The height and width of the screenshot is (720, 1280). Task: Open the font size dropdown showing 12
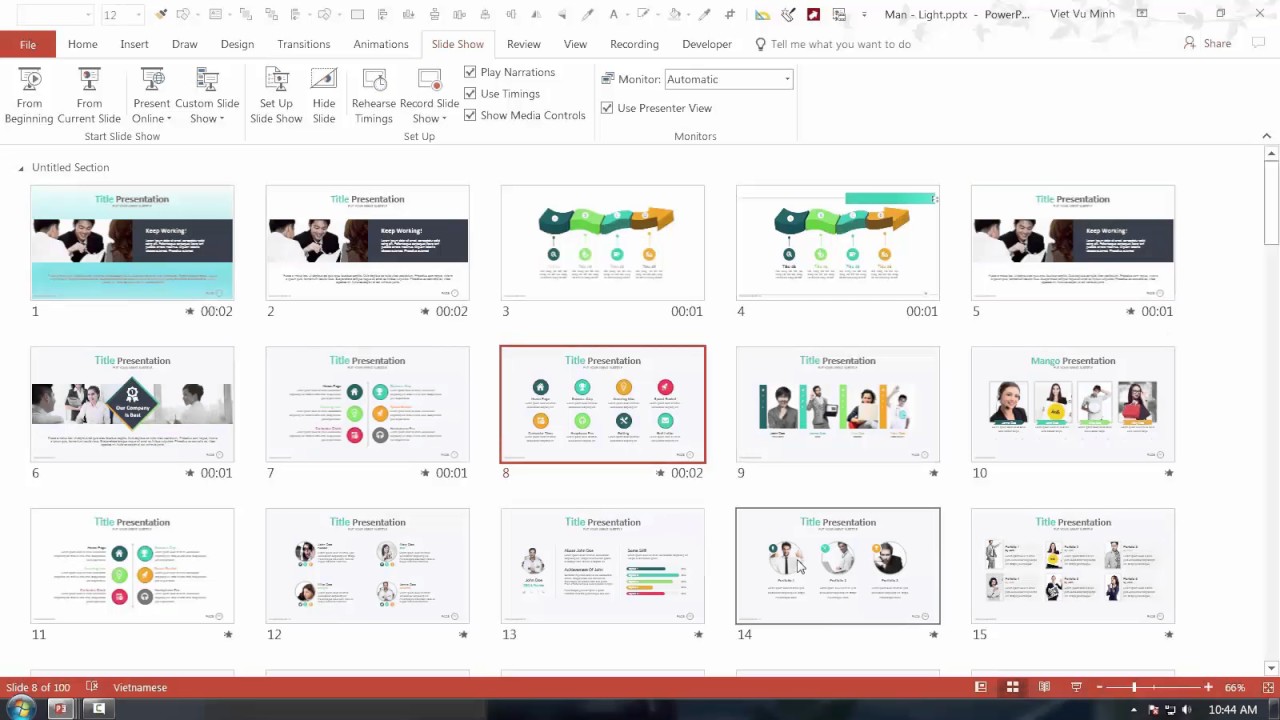137,14
